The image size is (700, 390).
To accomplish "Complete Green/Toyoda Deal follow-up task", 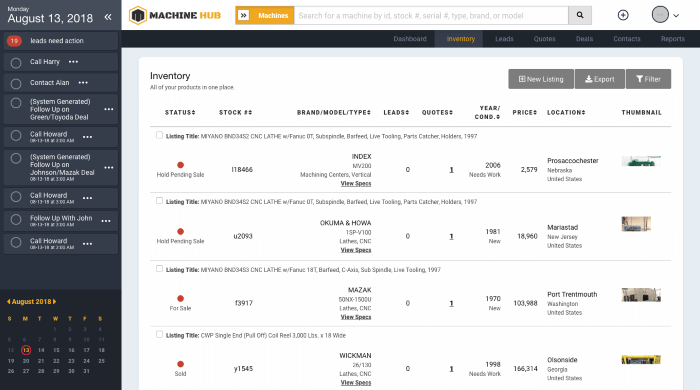I will 16,103.
